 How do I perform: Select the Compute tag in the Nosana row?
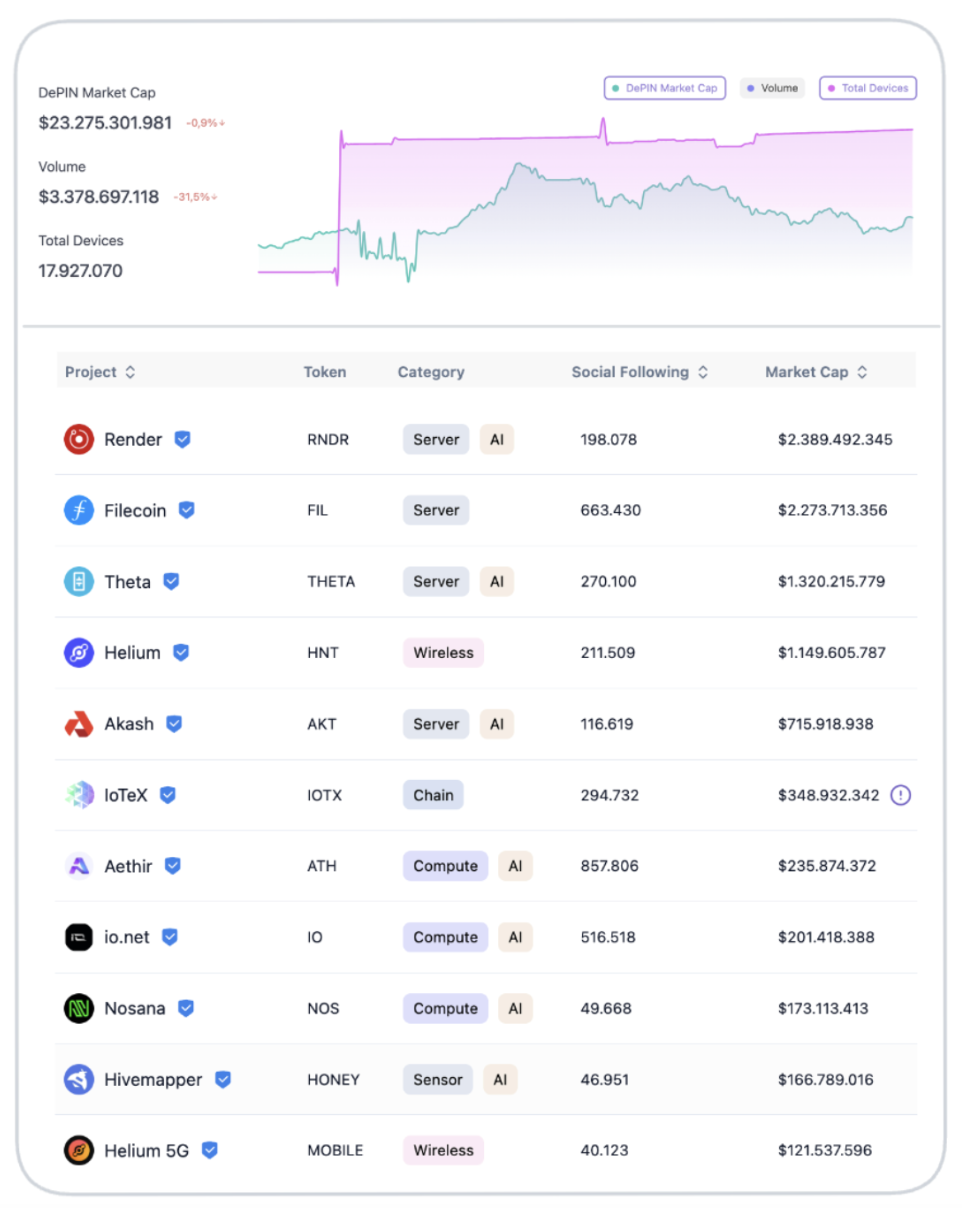point(445,1008)
